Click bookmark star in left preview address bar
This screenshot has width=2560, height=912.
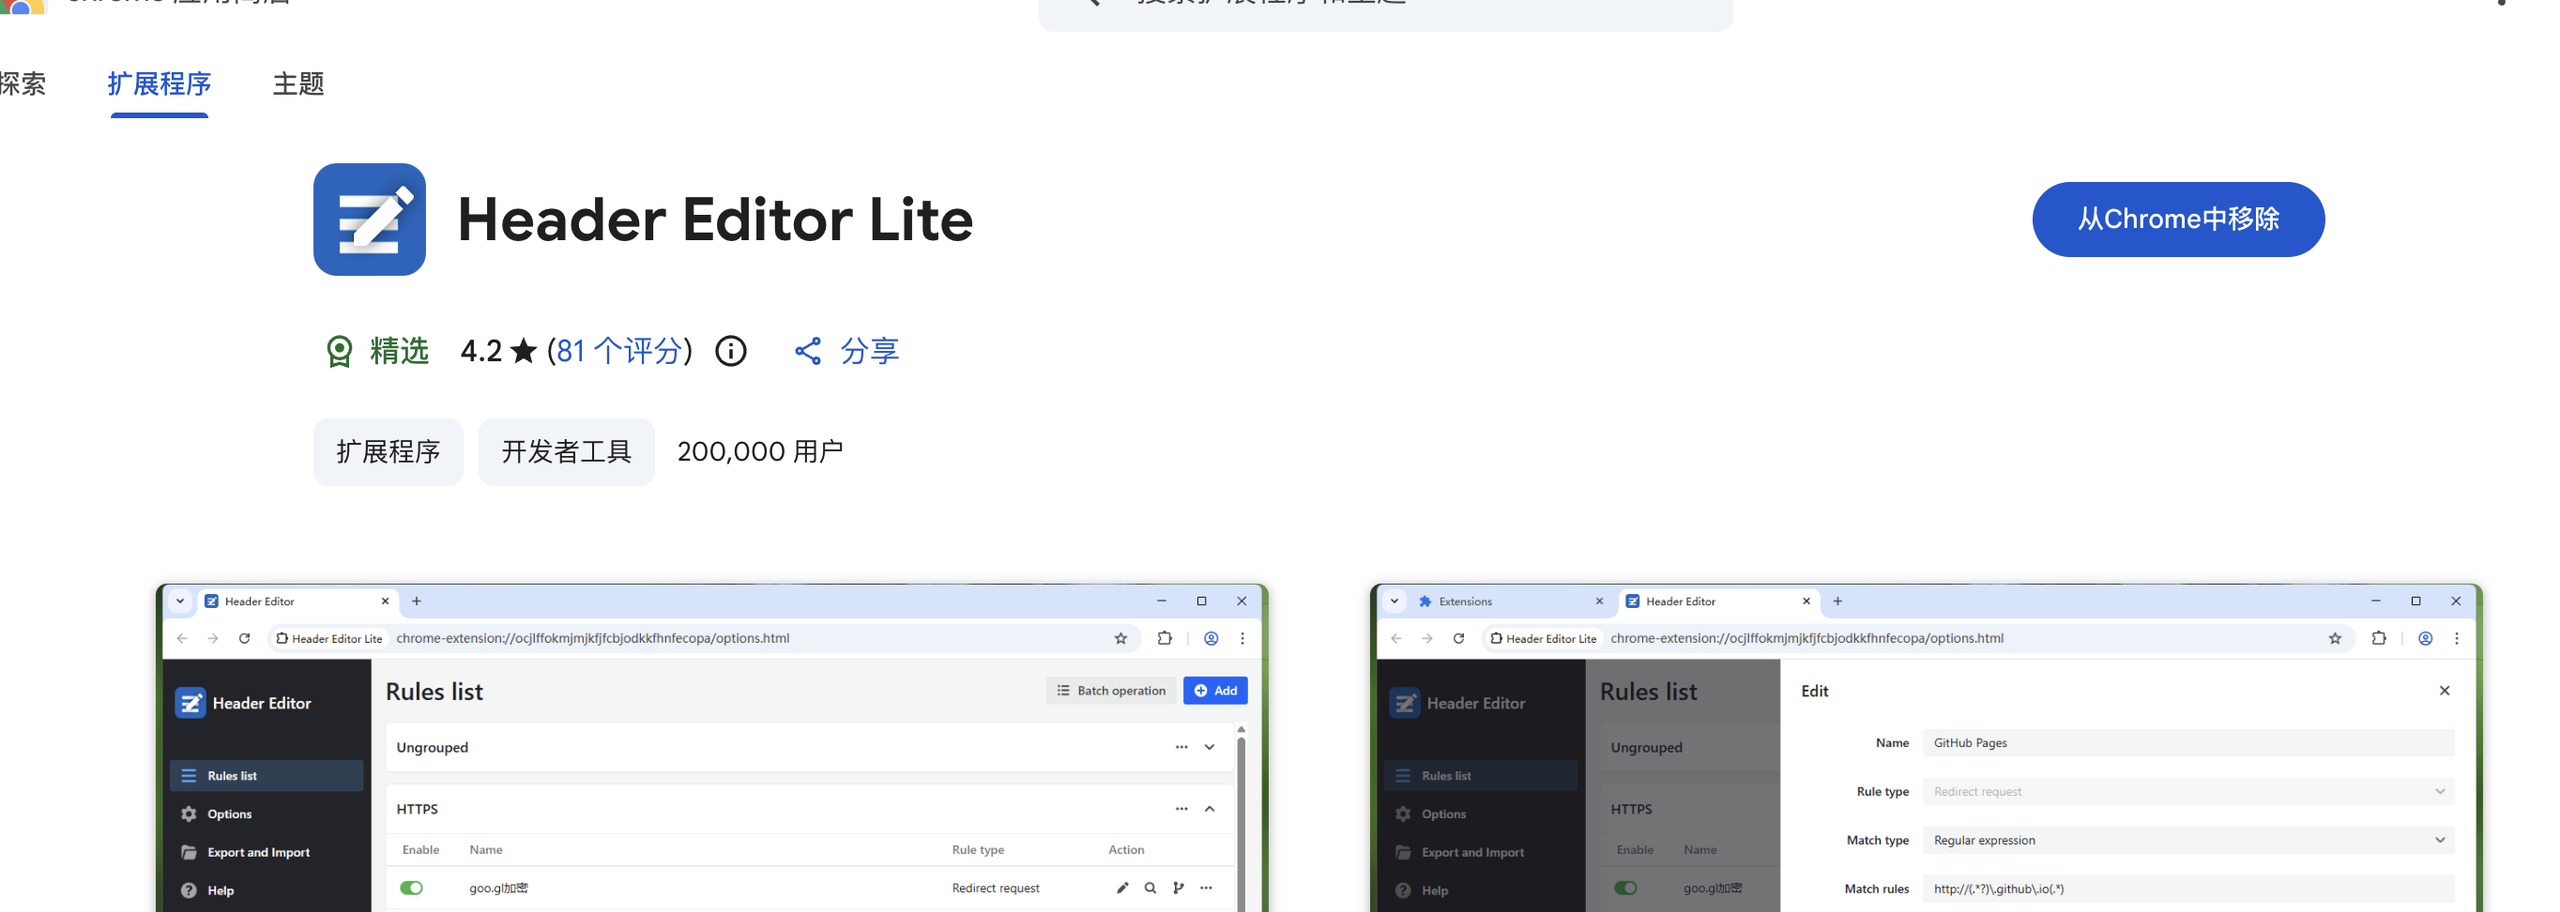[1120, 638]
